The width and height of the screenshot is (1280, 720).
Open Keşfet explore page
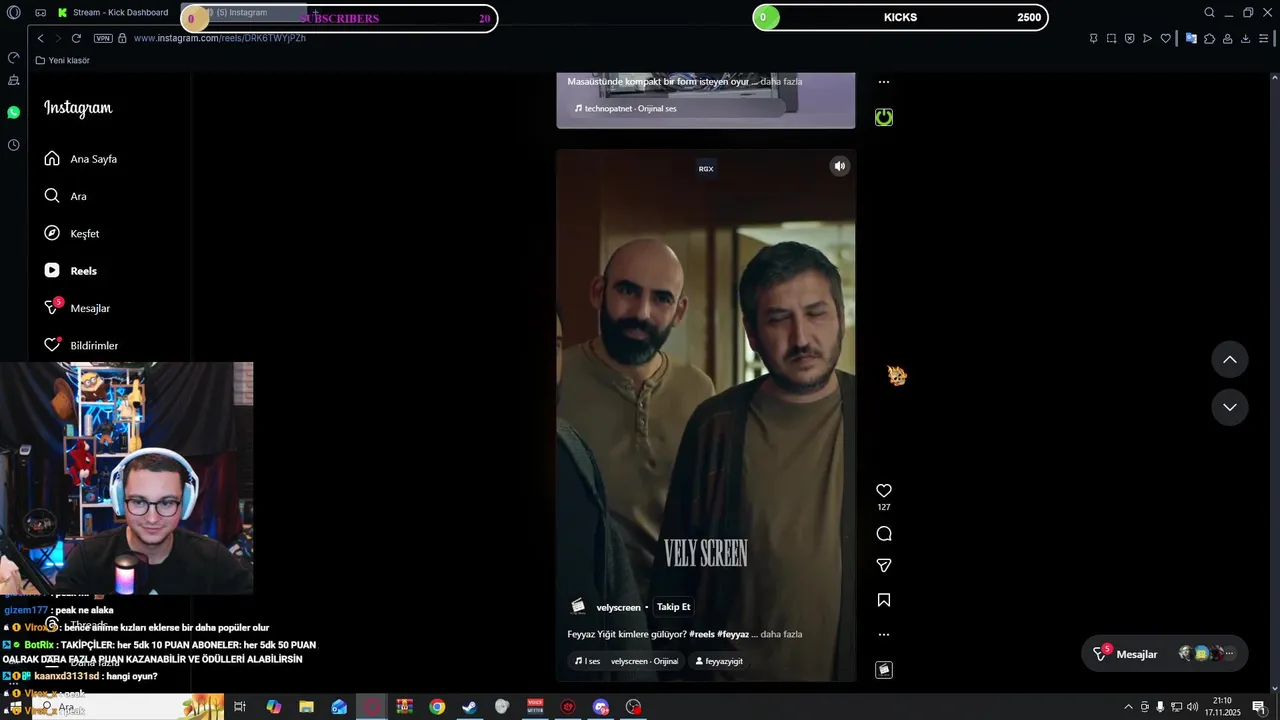pyautogui.click(x=71, y=233)
